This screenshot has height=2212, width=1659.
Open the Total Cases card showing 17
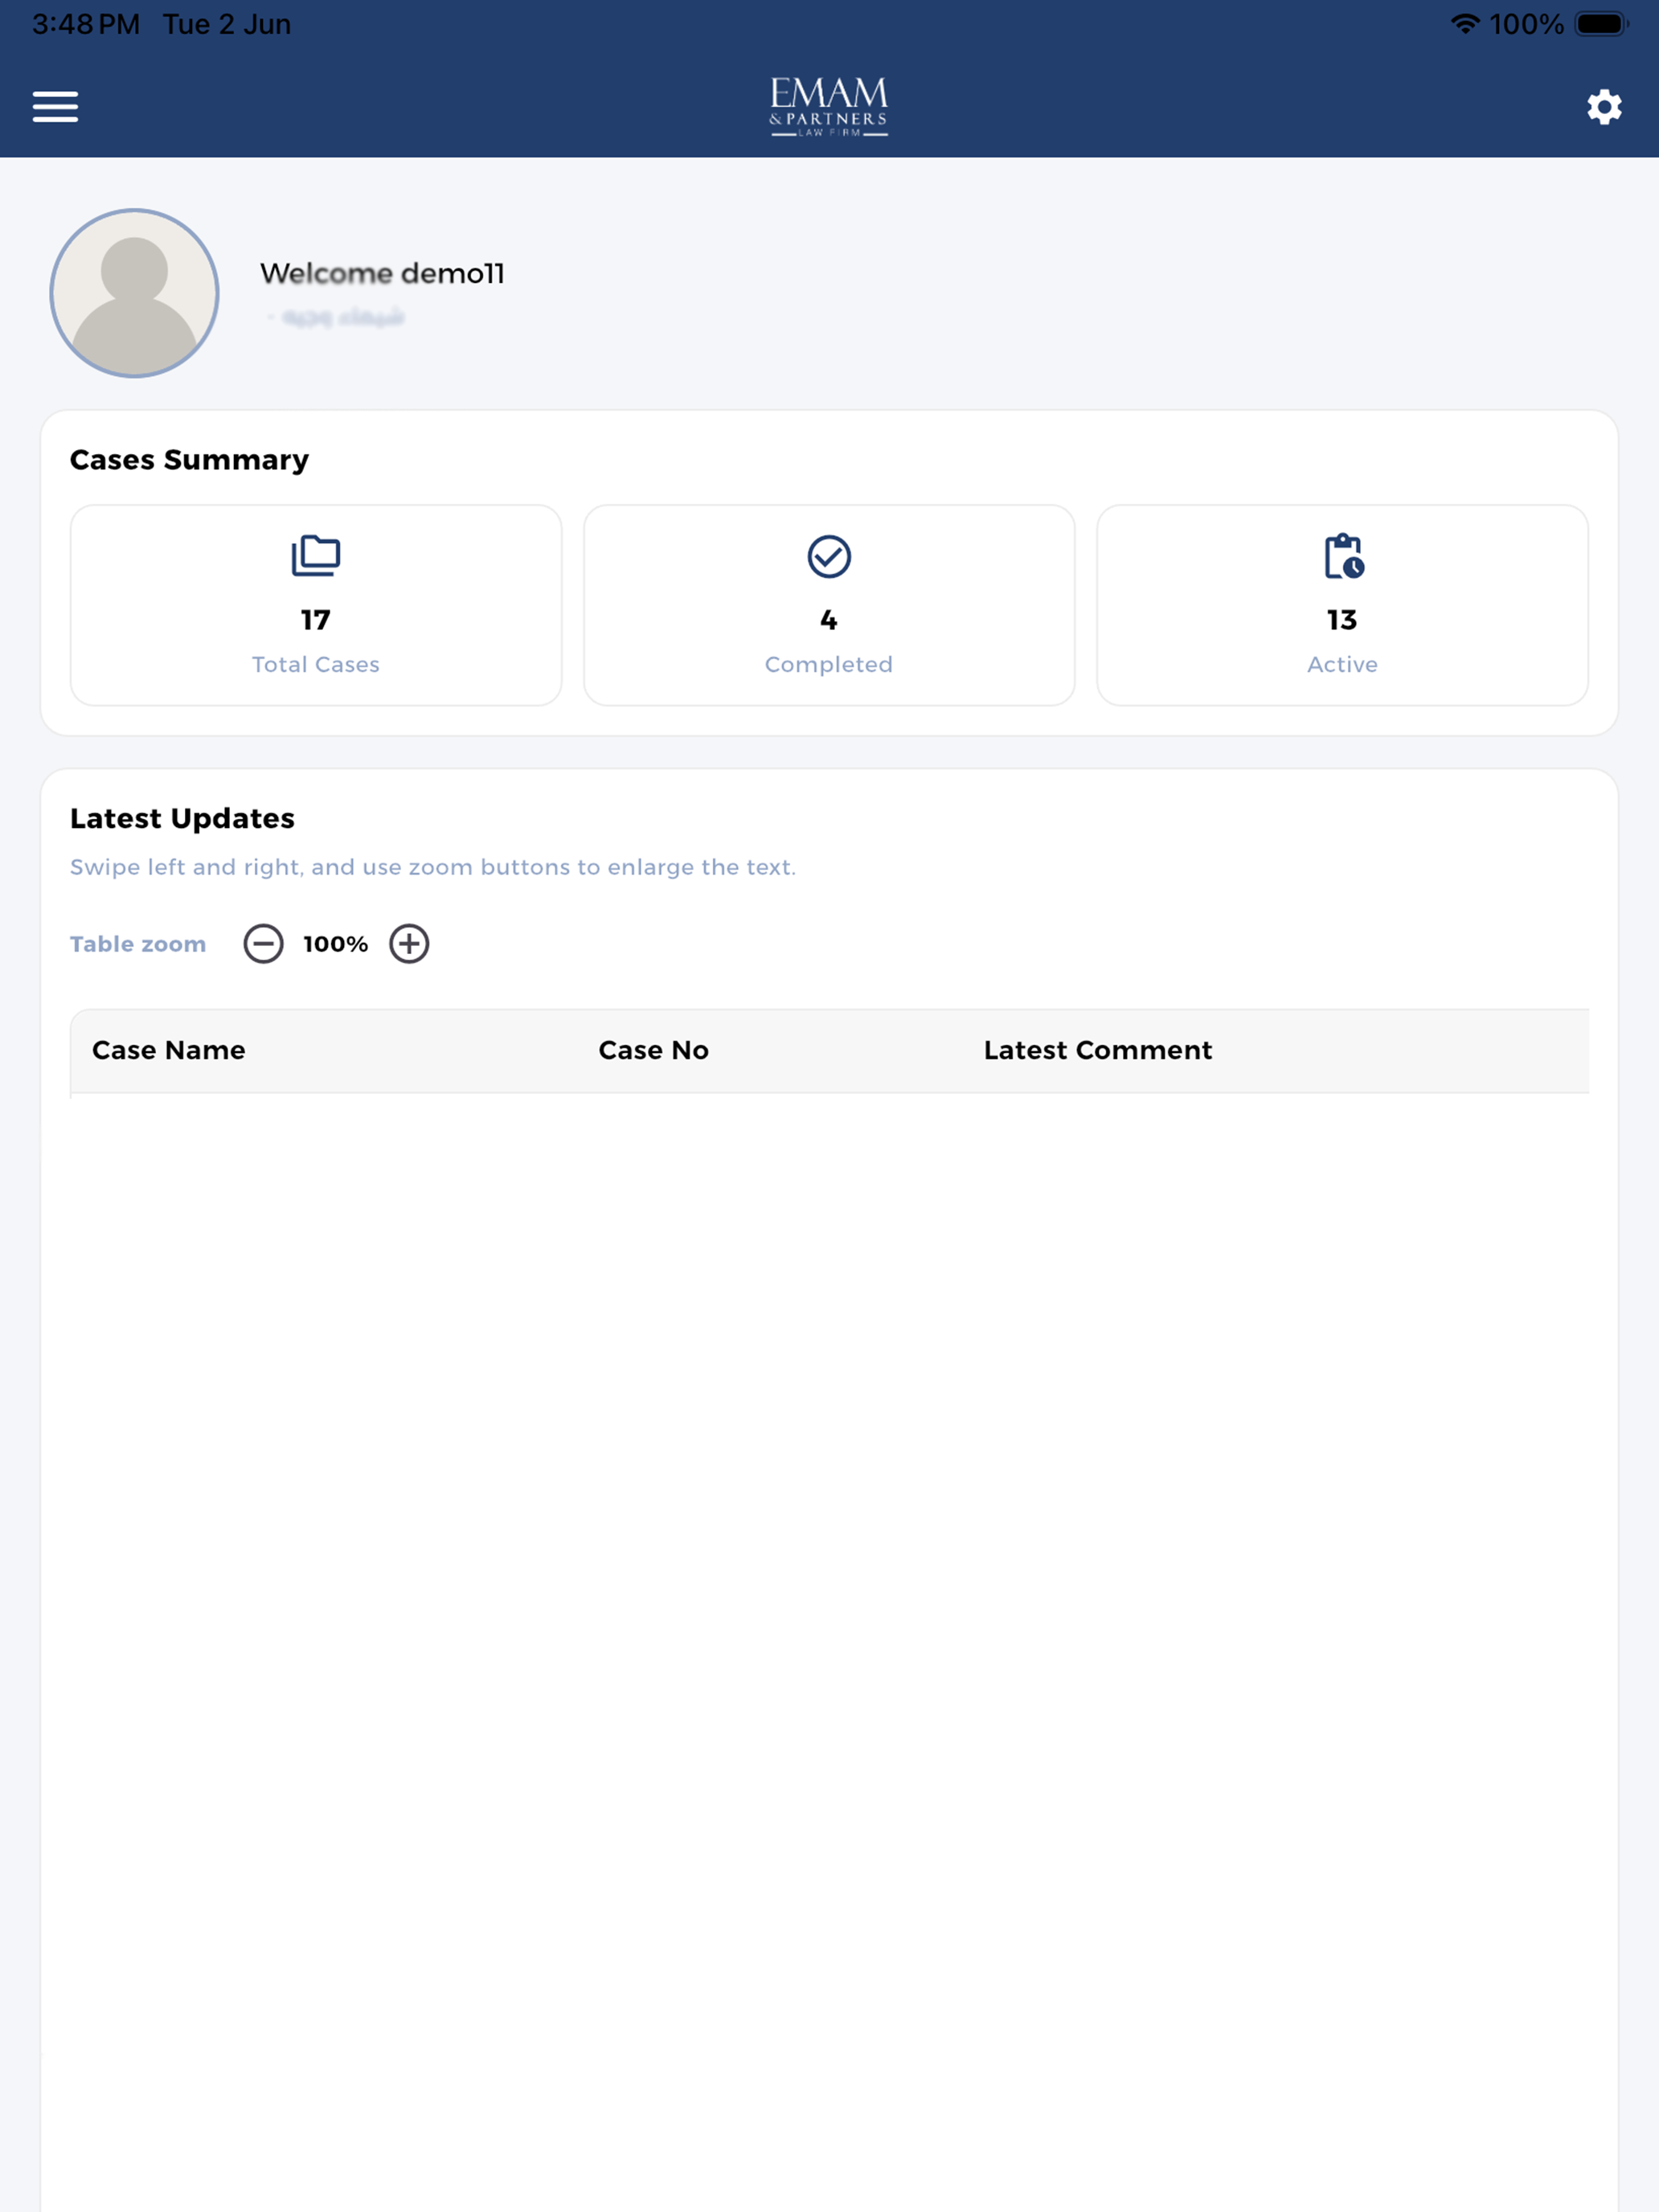(316, 605)
